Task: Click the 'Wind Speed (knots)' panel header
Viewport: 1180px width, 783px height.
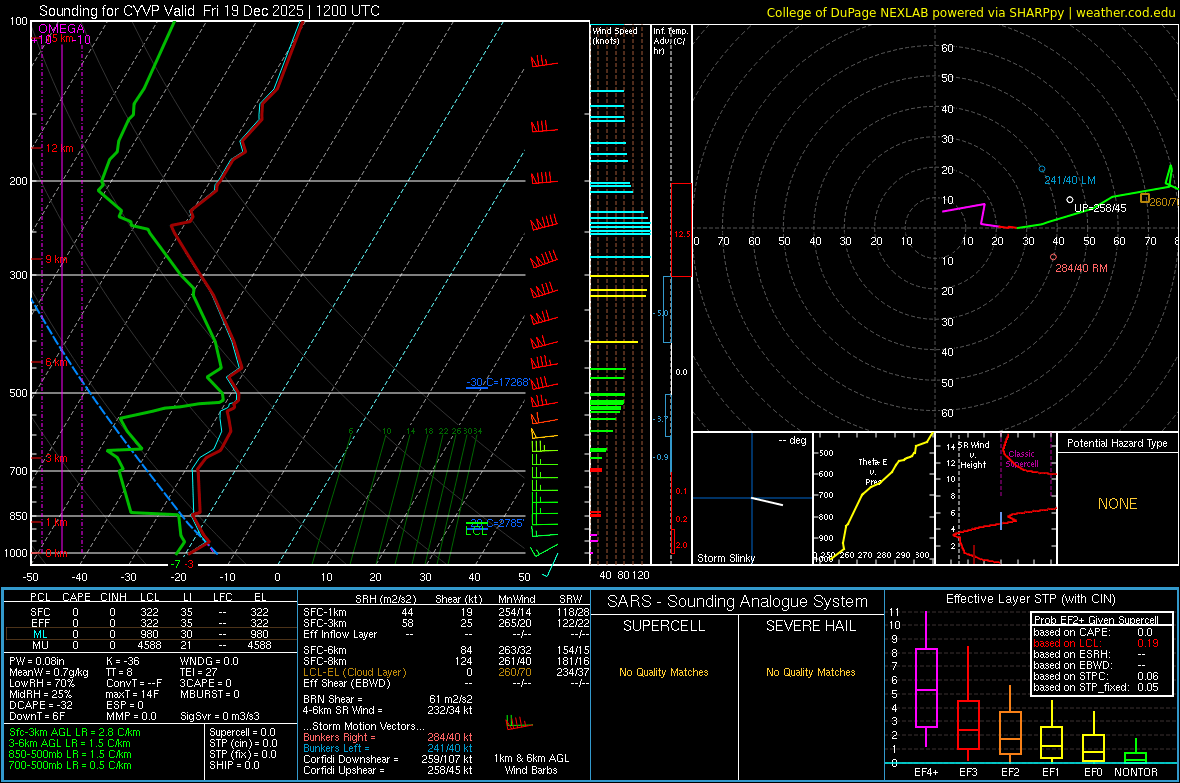Action: click(614, 35)
